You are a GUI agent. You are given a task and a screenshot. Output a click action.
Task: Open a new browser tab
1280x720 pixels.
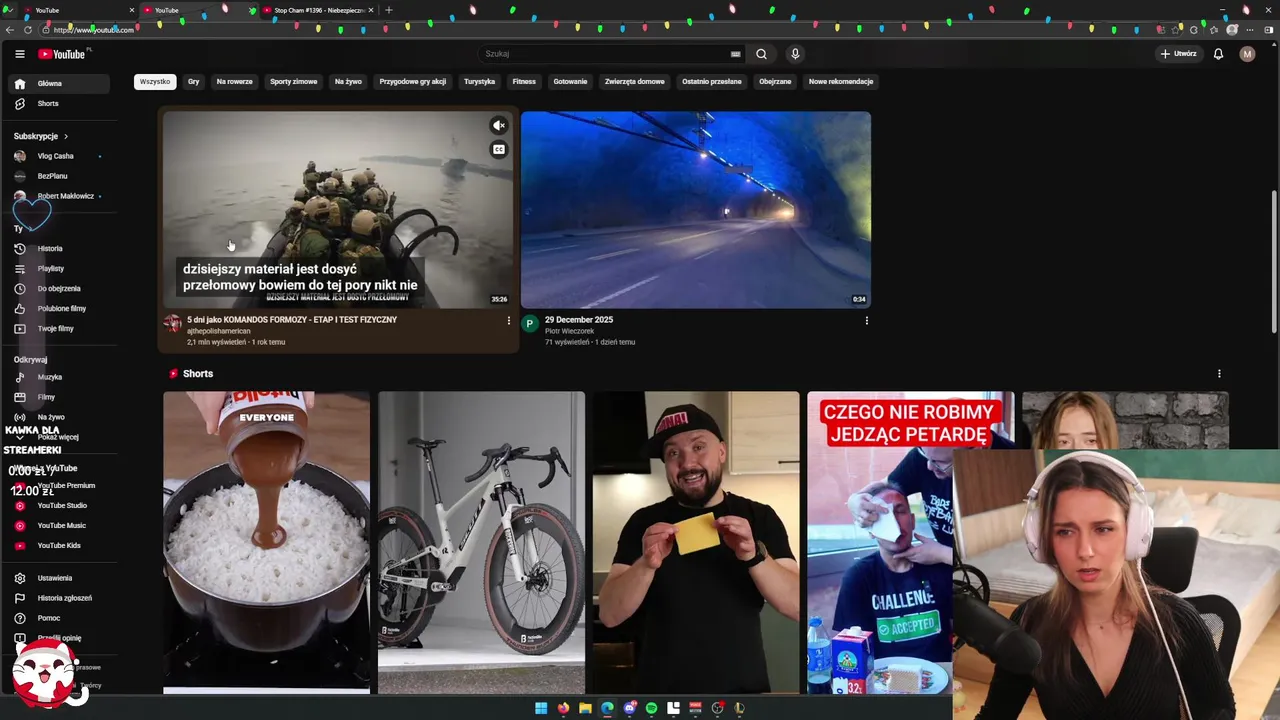tap(389, 10)
